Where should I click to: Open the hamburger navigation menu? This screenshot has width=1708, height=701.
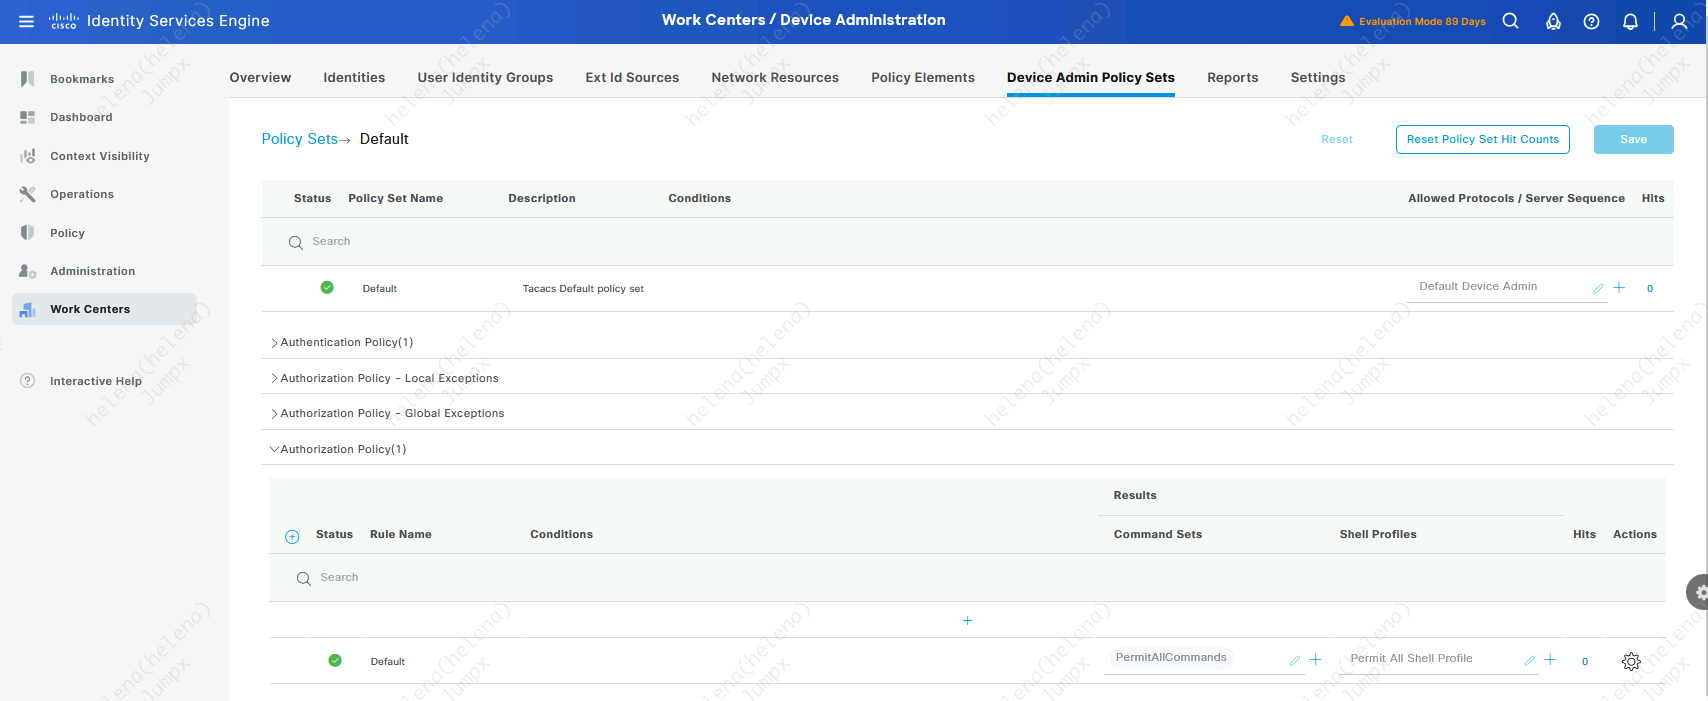pos(26,21)
